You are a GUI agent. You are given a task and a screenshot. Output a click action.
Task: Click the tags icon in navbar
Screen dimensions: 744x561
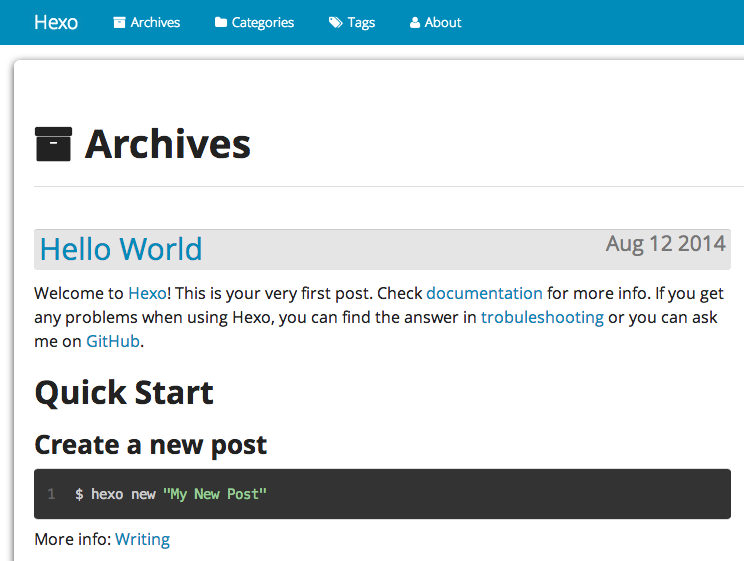tap(335, 22)
